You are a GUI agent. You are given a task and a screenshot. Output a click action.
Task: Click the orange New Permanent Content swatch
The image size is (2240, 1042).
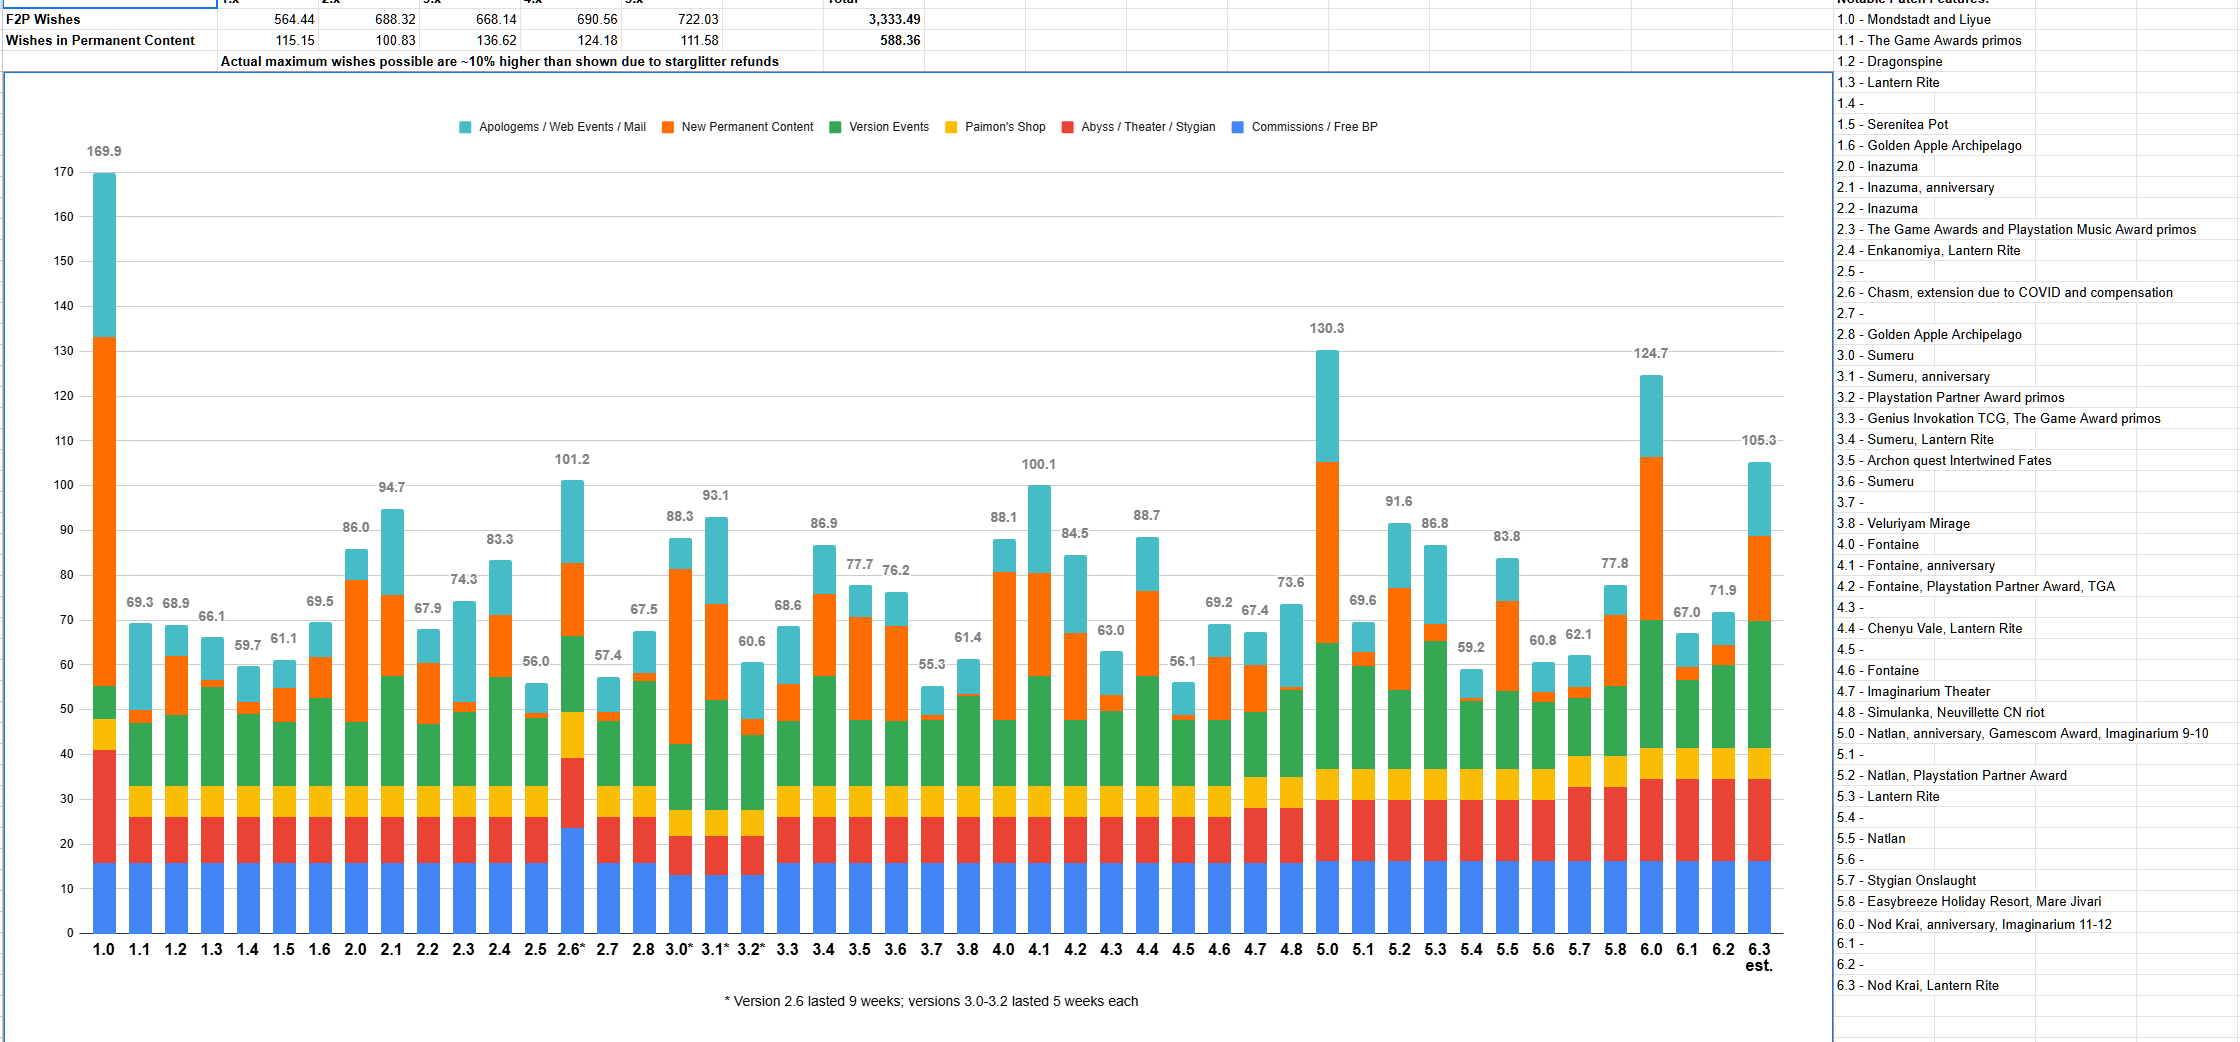[668, 127]
